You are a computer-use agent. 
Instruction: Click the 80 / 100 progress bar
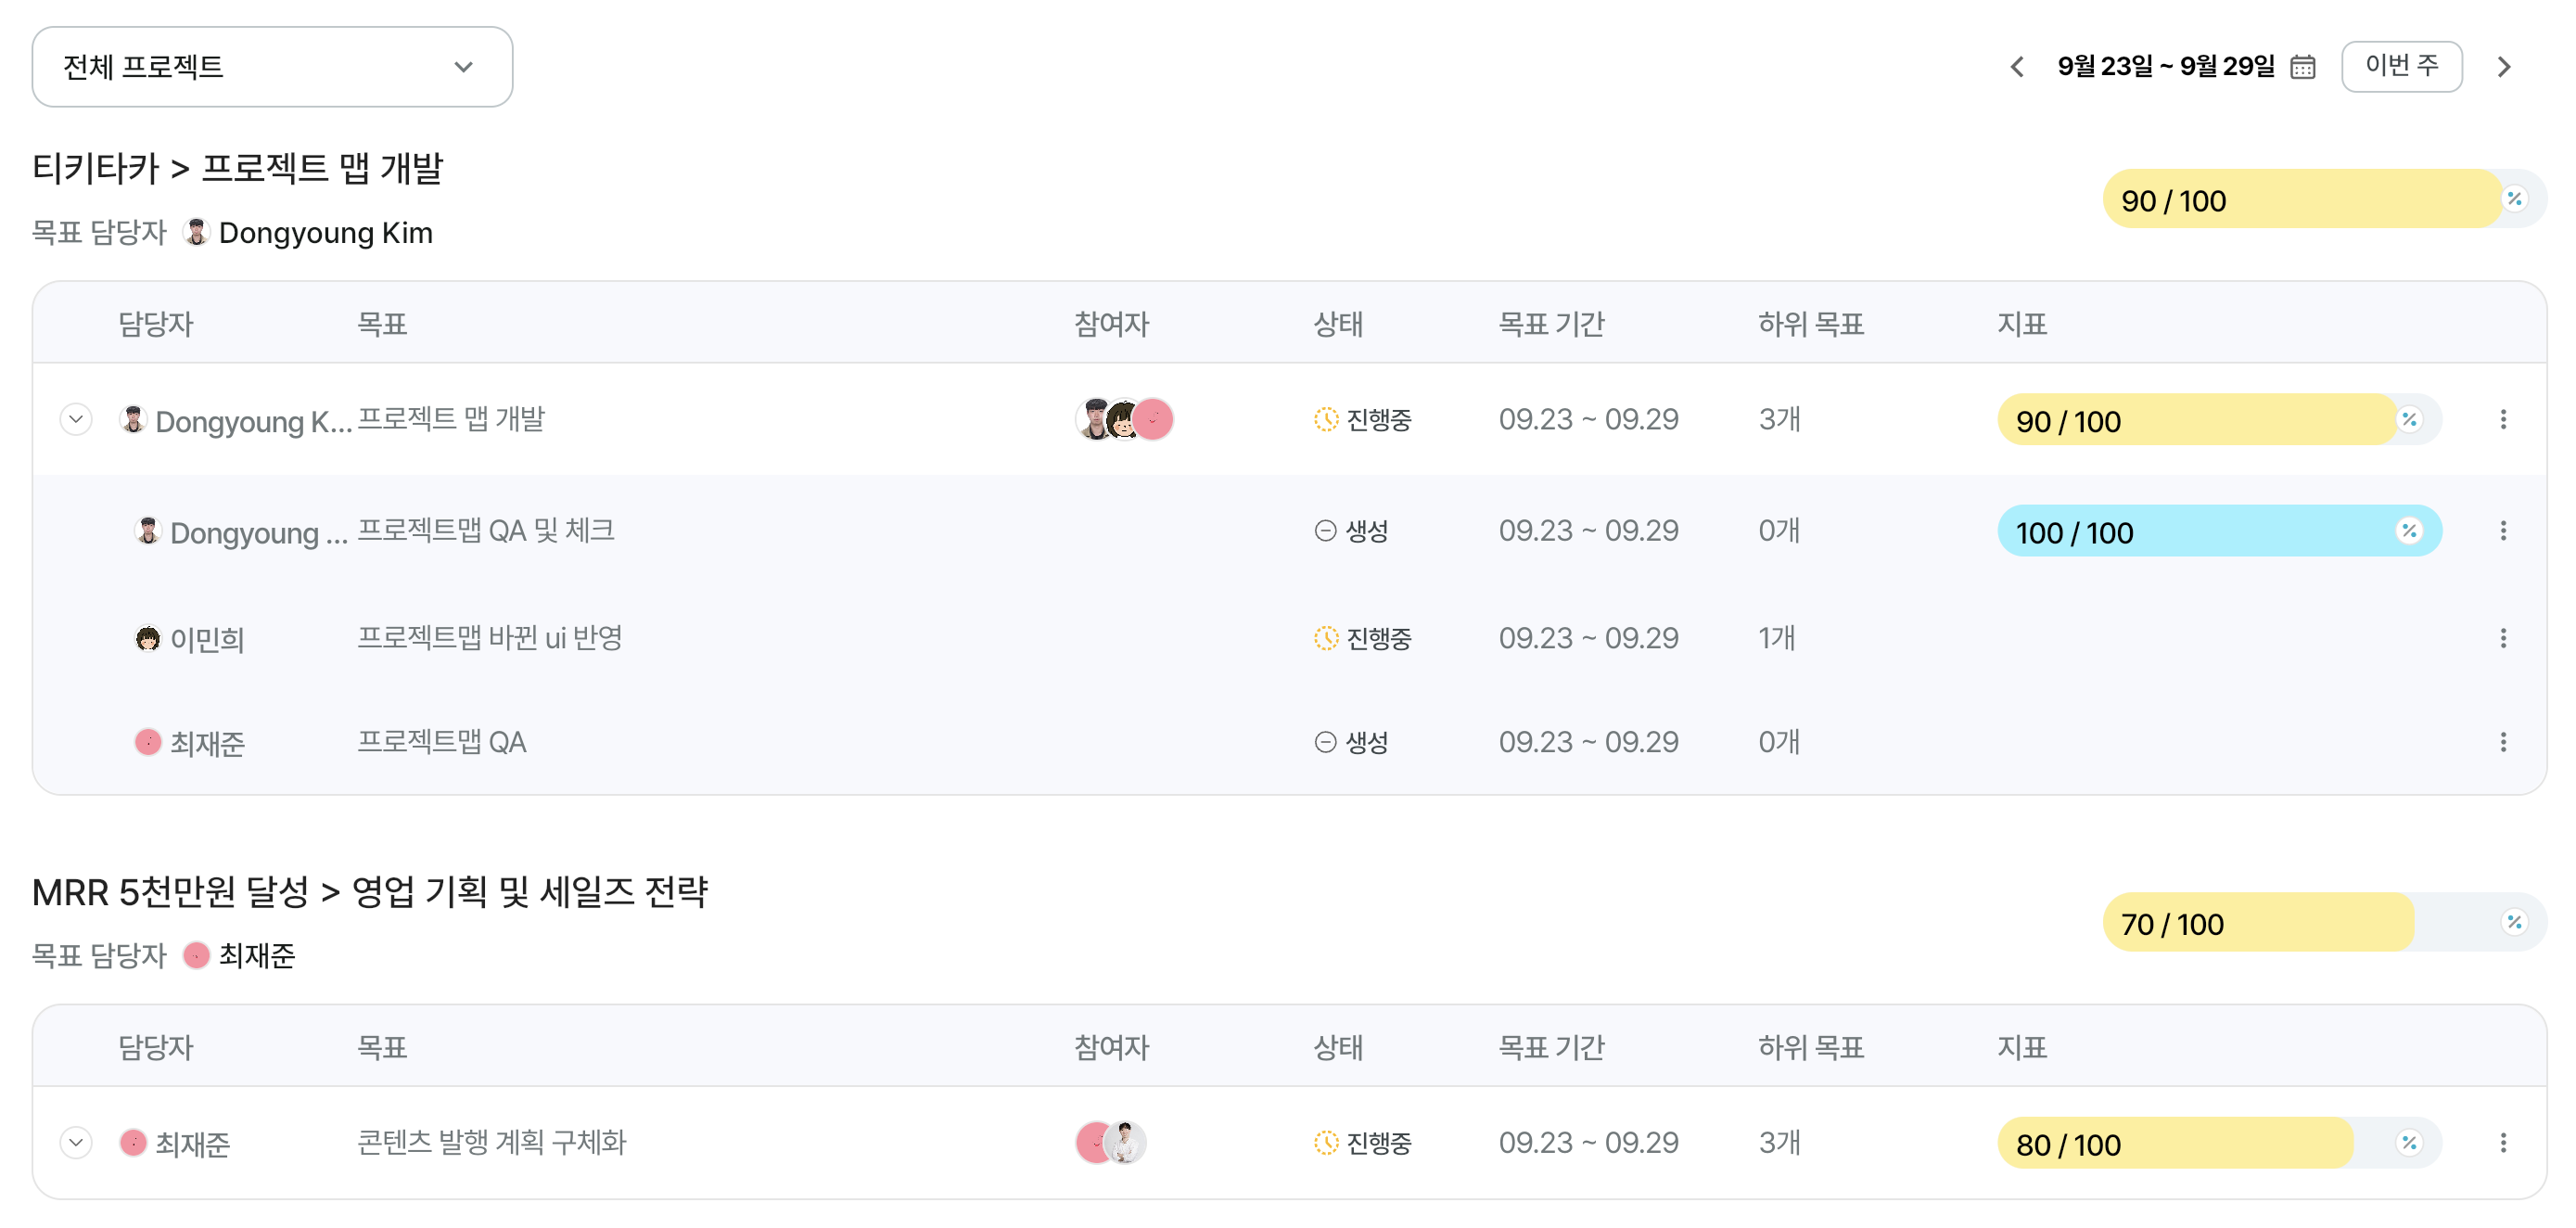click(x=2175, y=1144)
